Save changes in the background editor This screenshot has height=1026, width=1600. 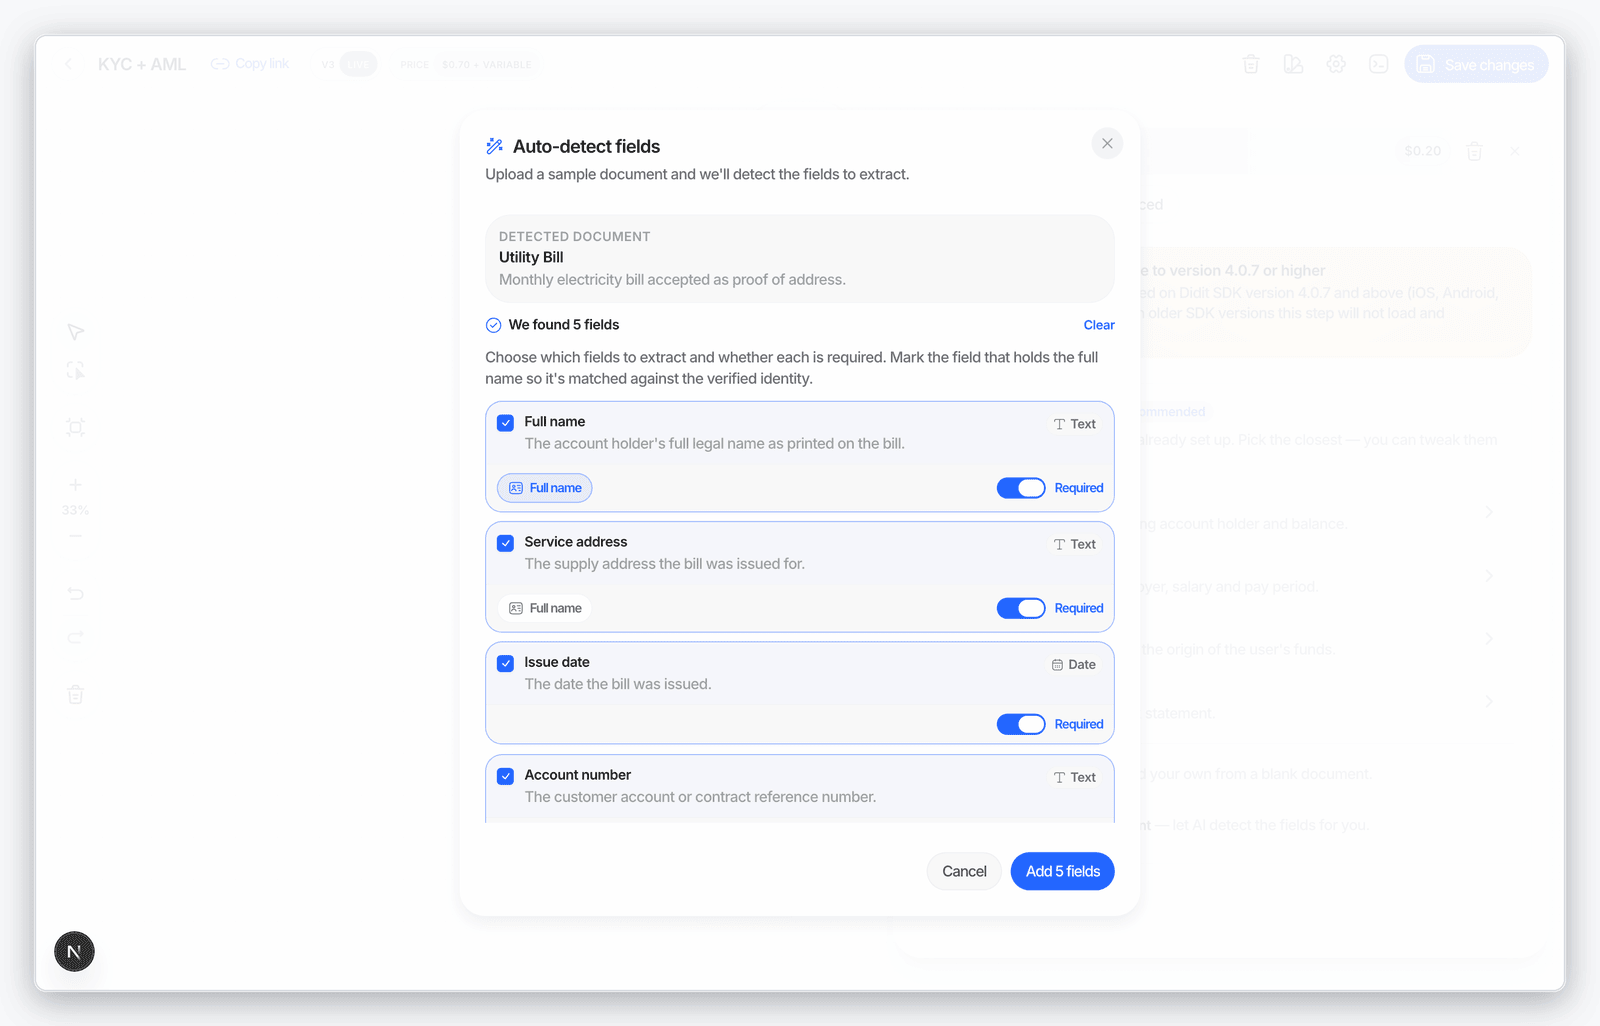(x=1476, y=64)
